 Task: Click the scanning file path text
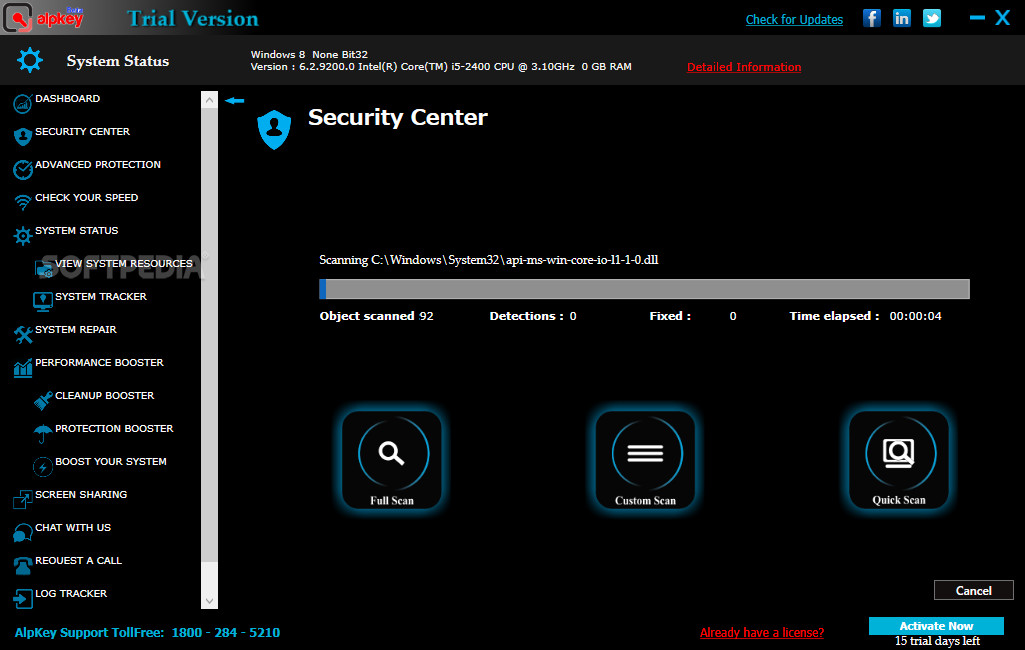(488, 260)
